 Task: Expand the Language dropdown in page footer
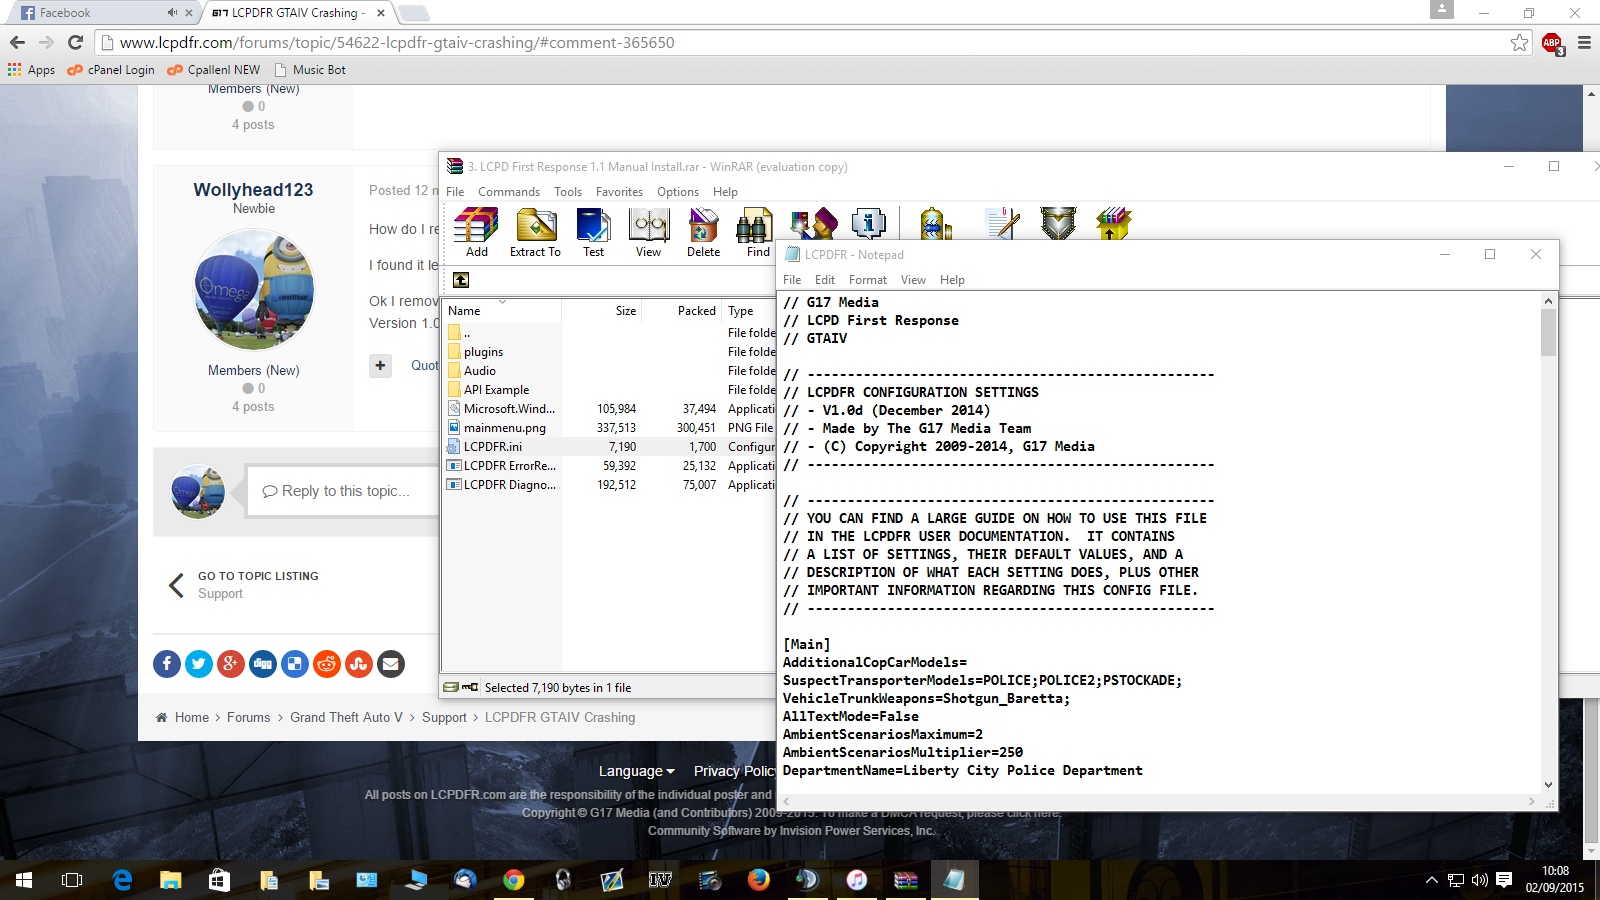[x=636, y=771]
